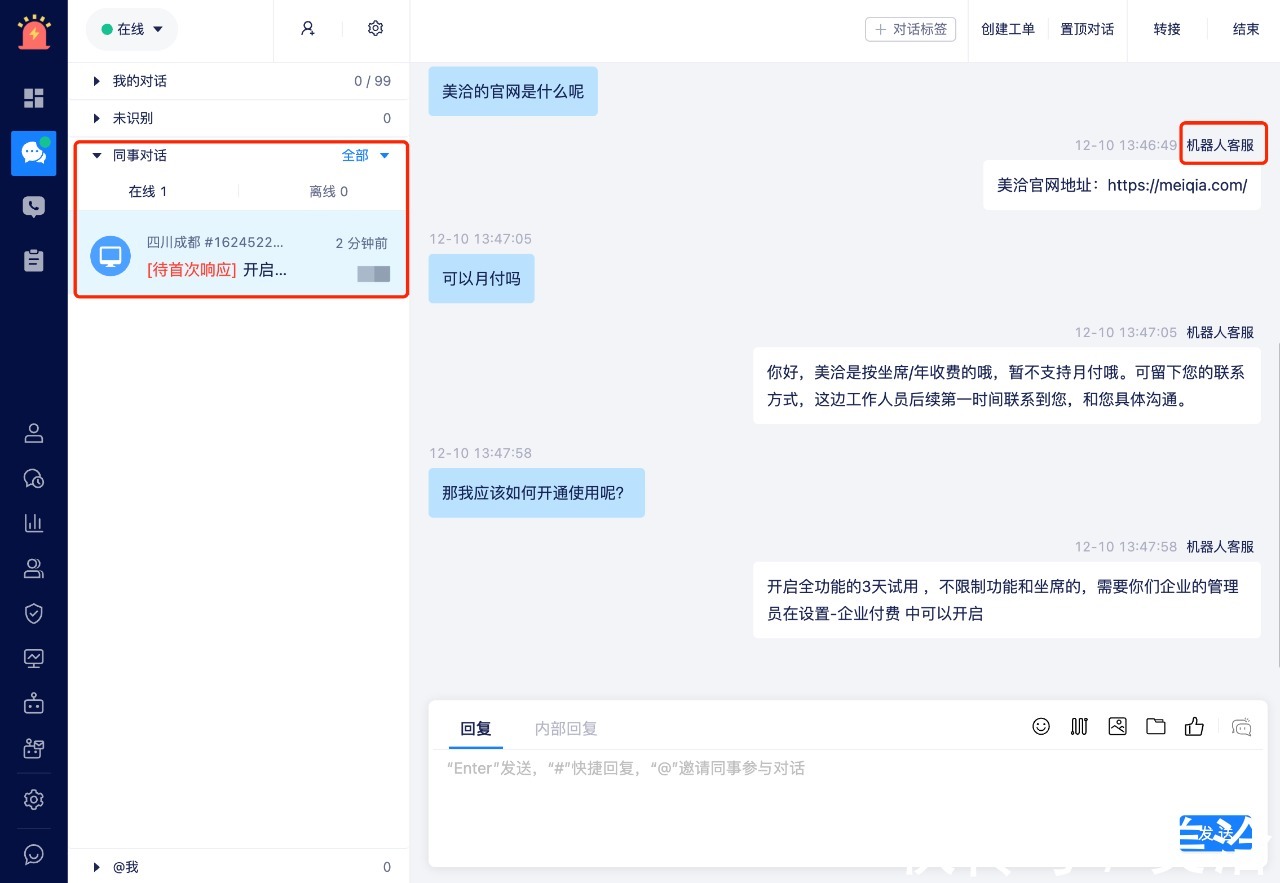The image size is (1280, 883).
Task: Open the help chat bubble at sidebar bottom
Action: pyautogui.click(x=34, y=854)
